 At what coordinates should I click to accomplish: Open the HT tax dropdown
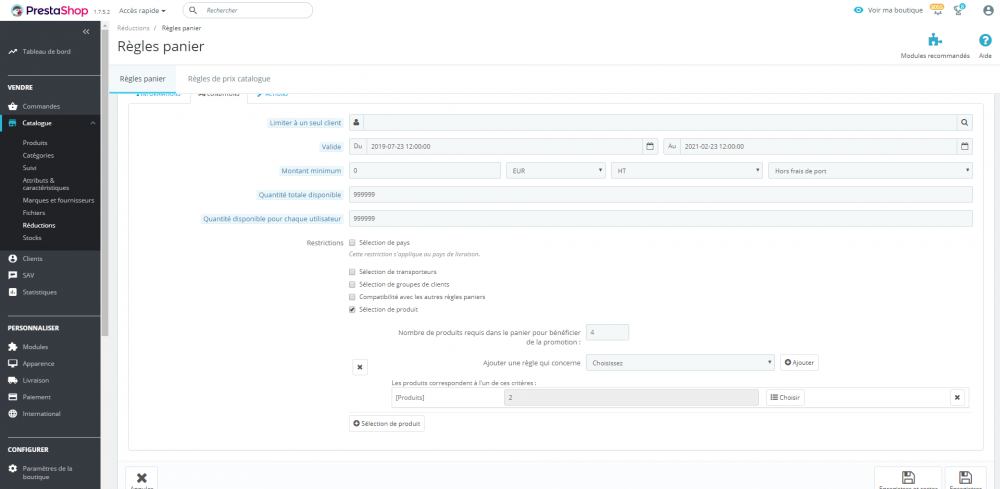pos(687,170)
